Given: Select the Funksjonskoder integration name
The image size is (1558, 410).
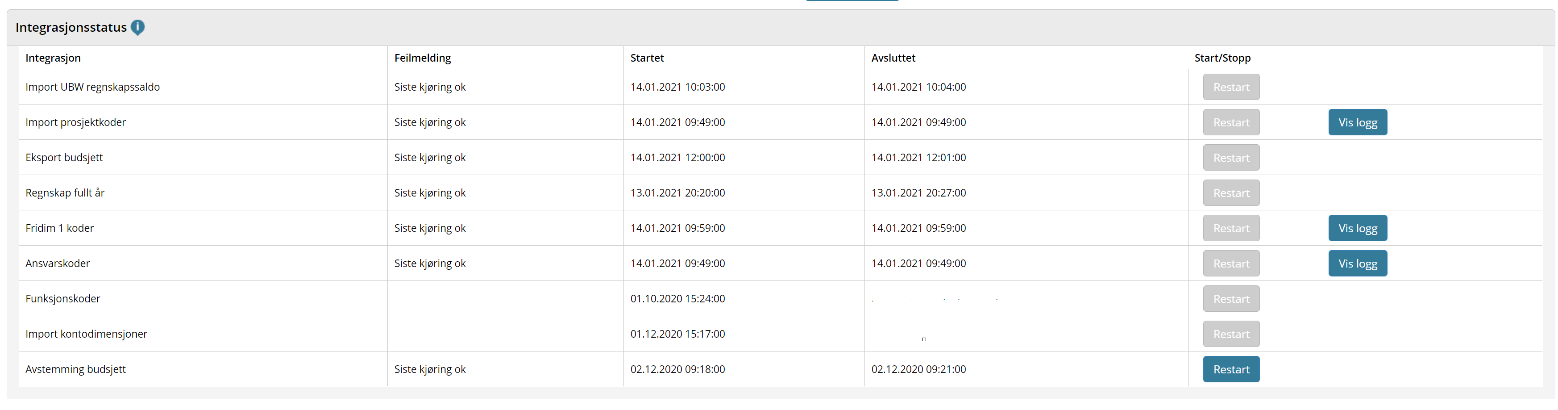Looking at the screenshot, I should pos(62,298).
